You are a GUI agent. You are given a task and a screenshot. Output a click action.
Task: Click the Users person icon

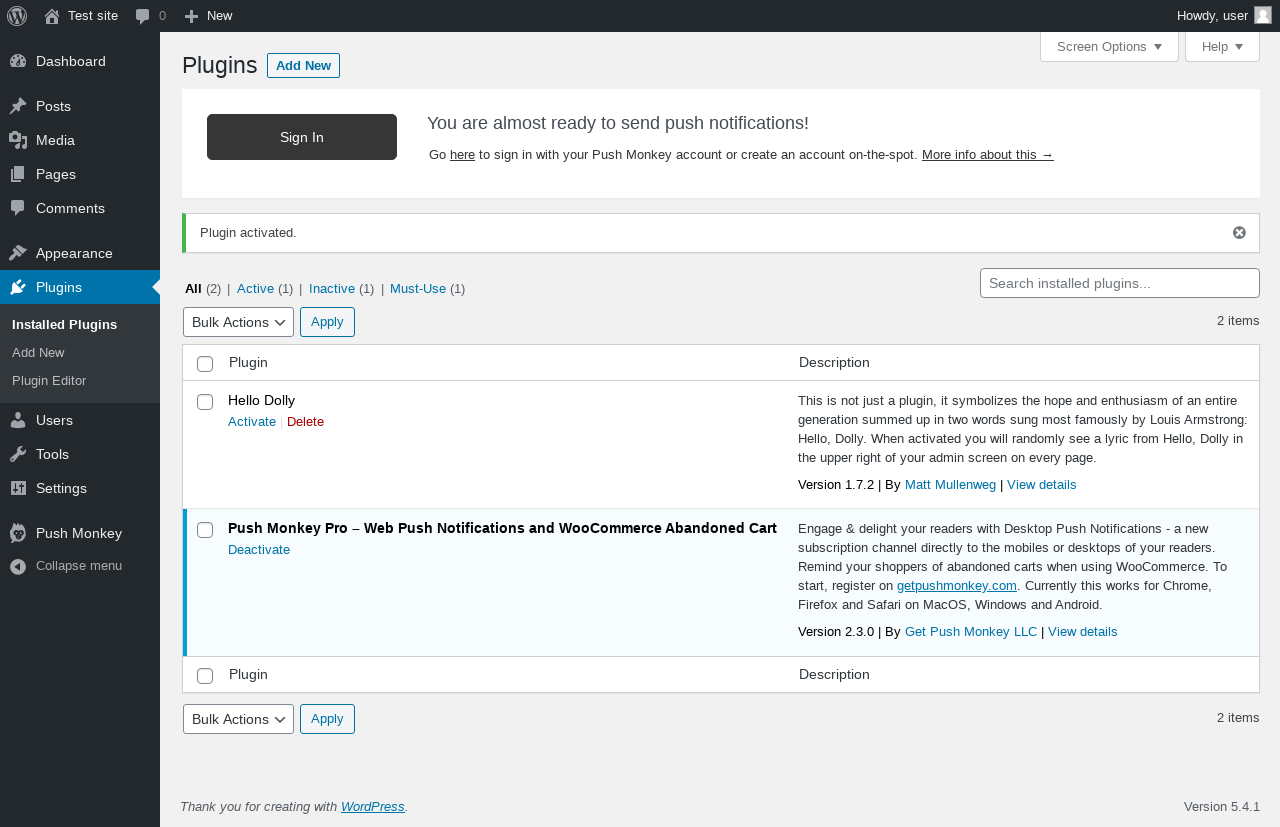(18, 420)
